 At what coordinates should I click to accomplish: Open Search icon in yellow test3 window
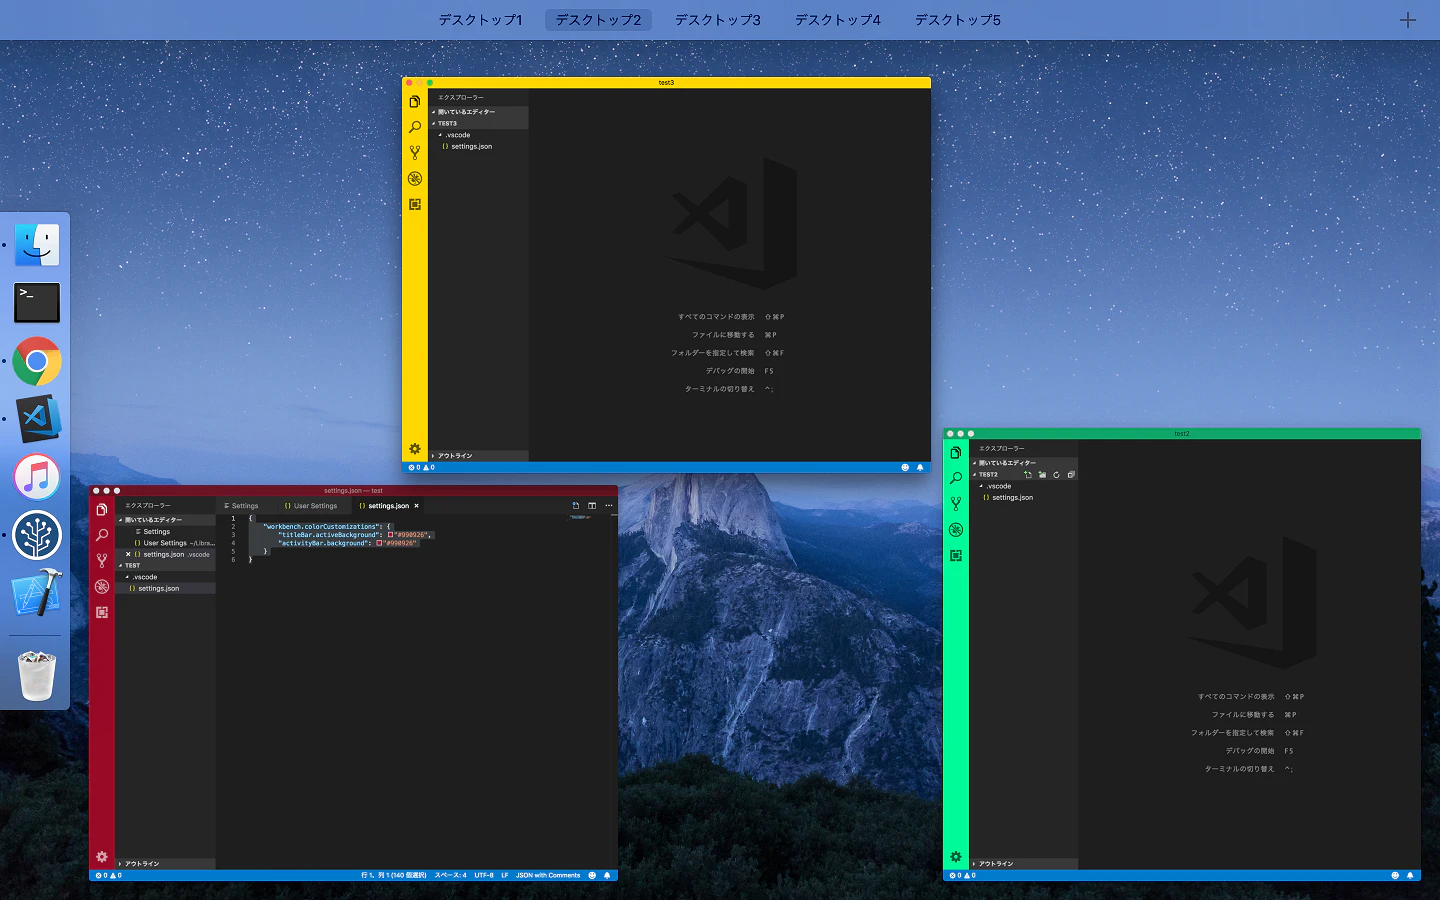415,127
